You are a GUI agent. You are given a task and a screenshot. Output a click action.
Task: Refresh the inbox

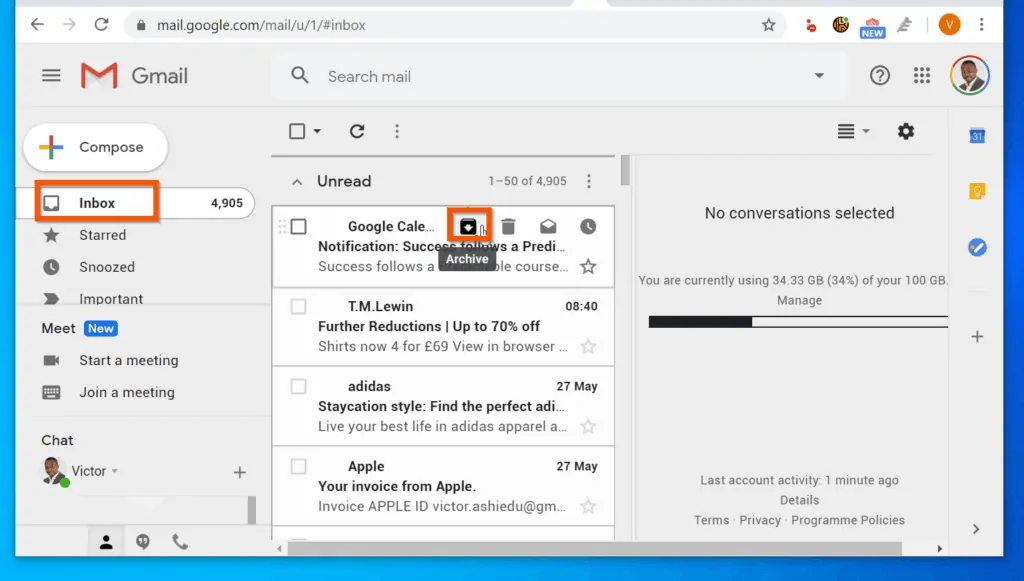coord(357,131)
